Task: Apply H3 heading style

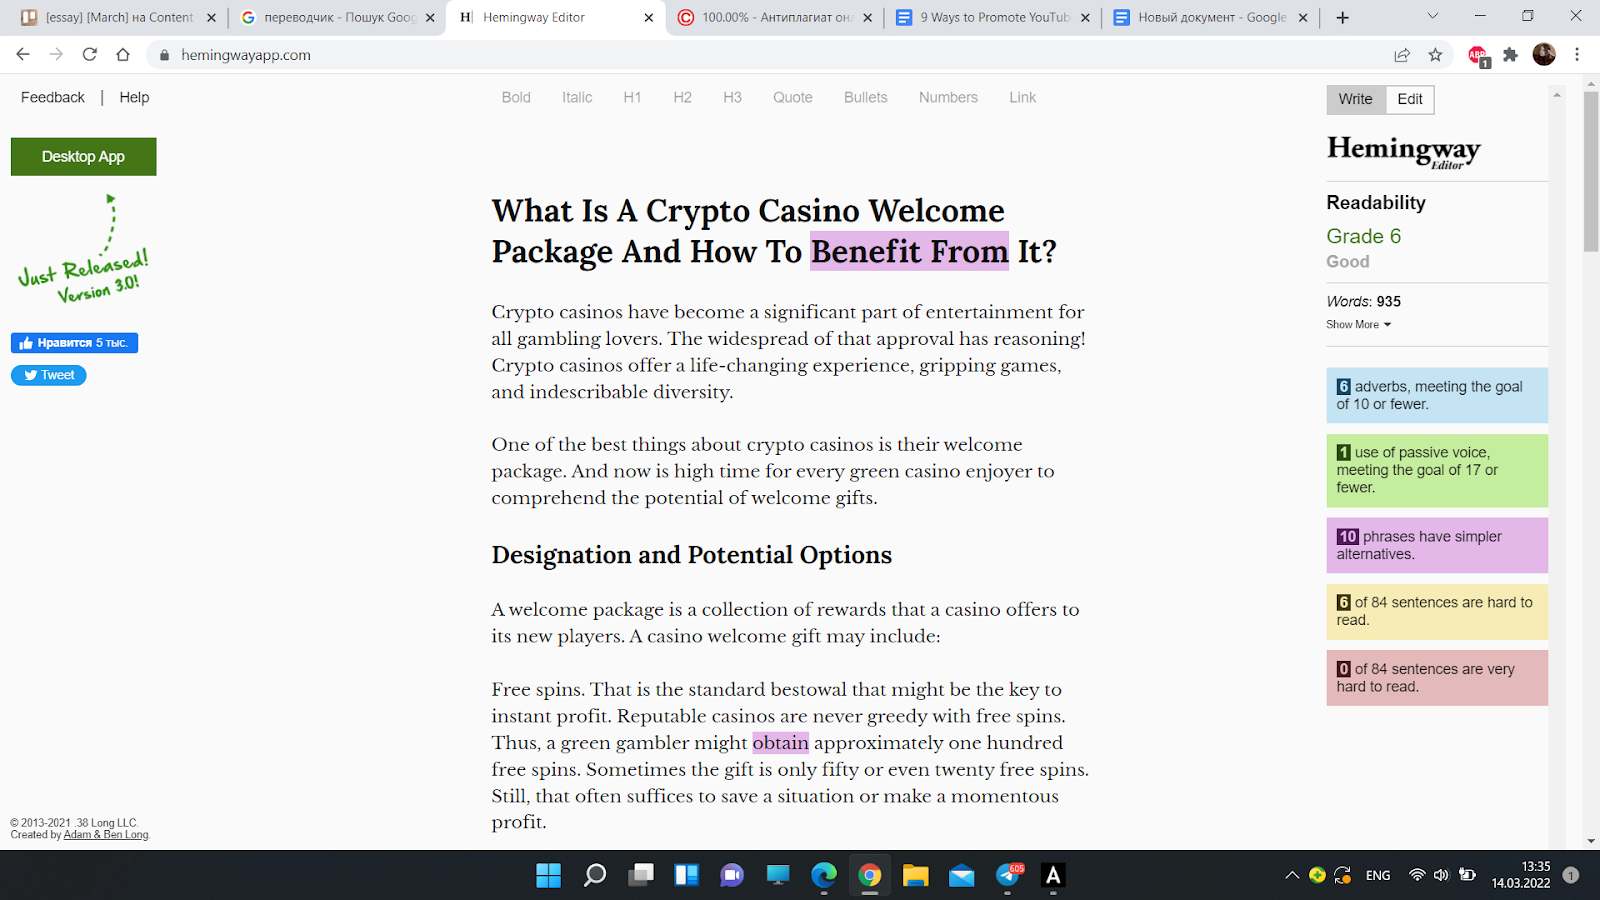Action: (732, 97)
